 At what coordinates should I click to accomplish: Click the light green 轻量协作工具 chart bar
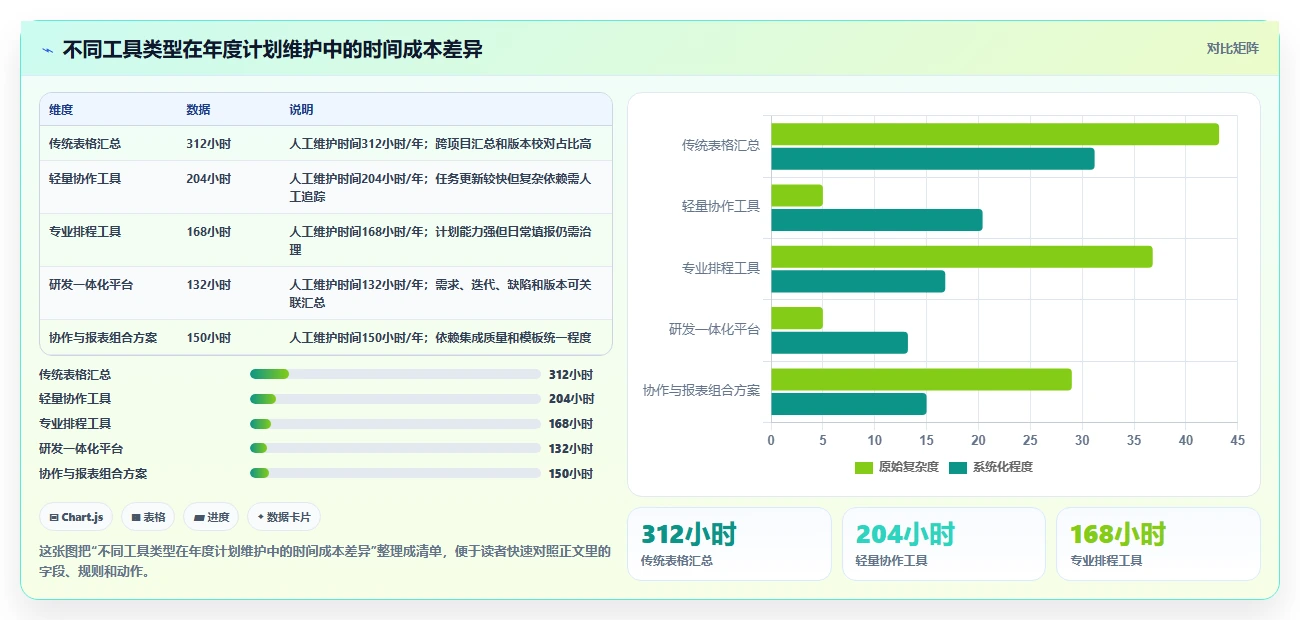(x=797, y=195)
